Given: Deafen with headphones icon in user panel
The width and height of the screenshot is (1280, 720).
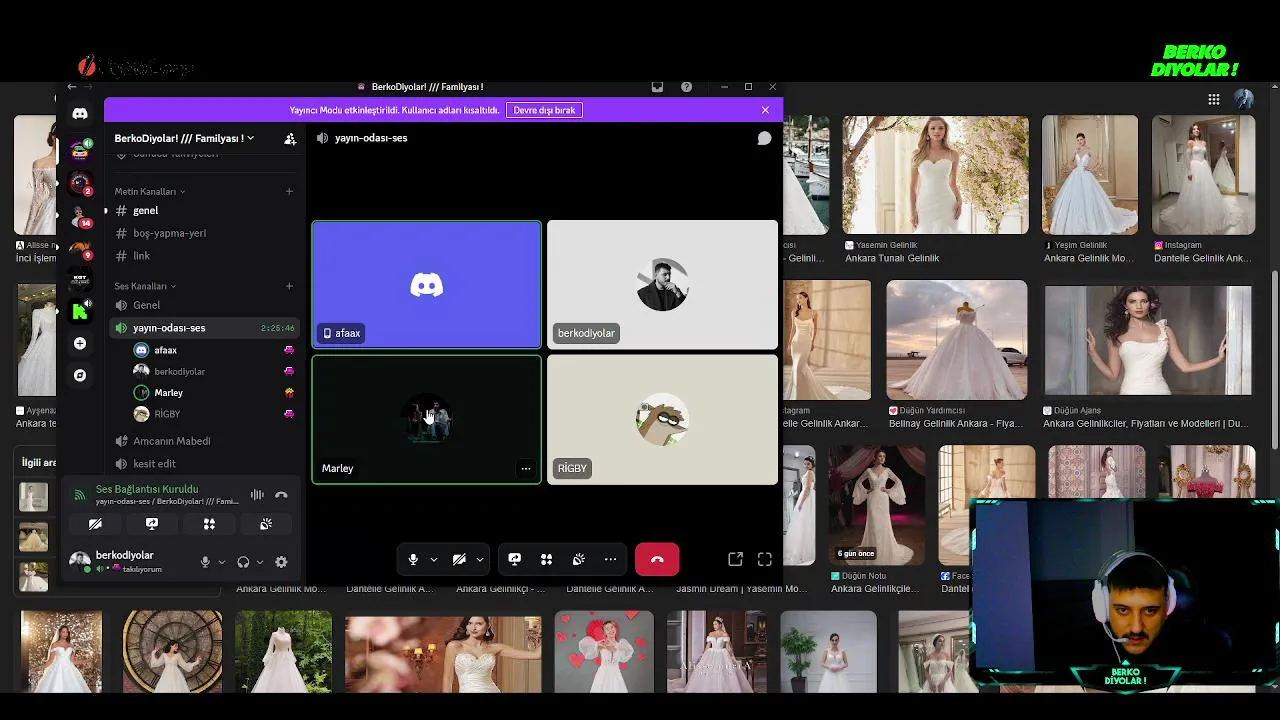Looking at the screenshot, I should tap(243, 562).
